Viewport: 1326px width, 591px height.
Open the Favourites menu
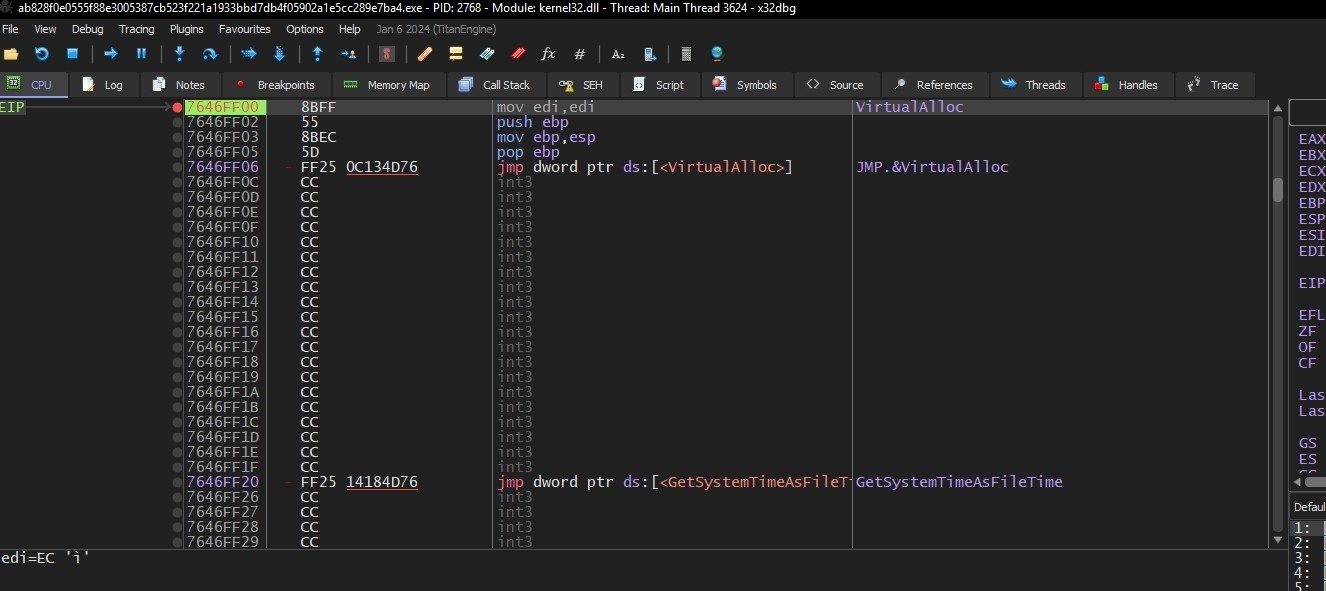tap(244, 29)
